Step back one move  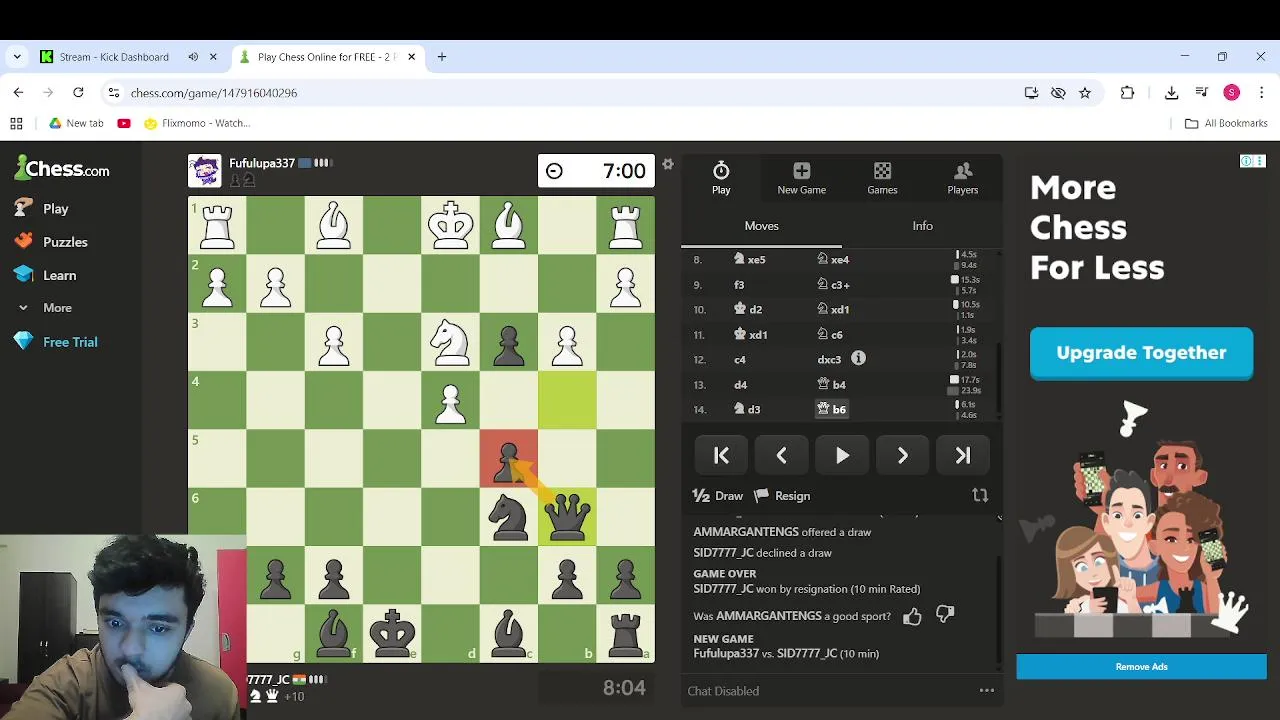[x=781, y=455]
